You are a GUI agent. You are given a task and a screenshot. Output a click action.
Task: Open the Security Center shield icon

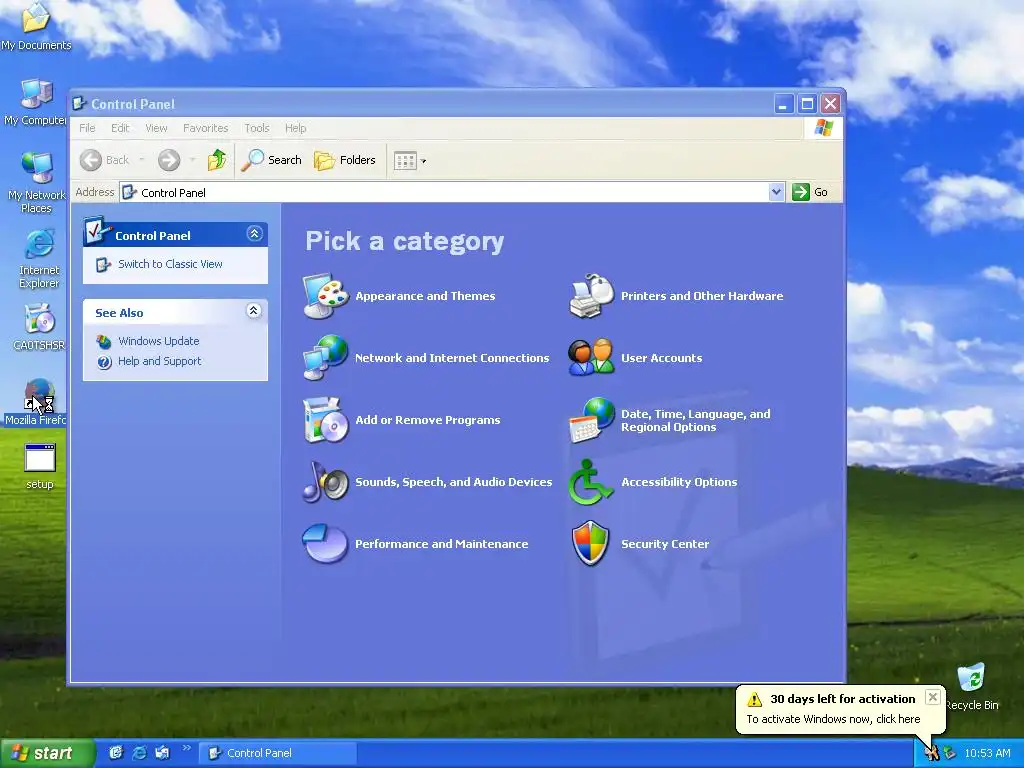click(x=590, y=543)
